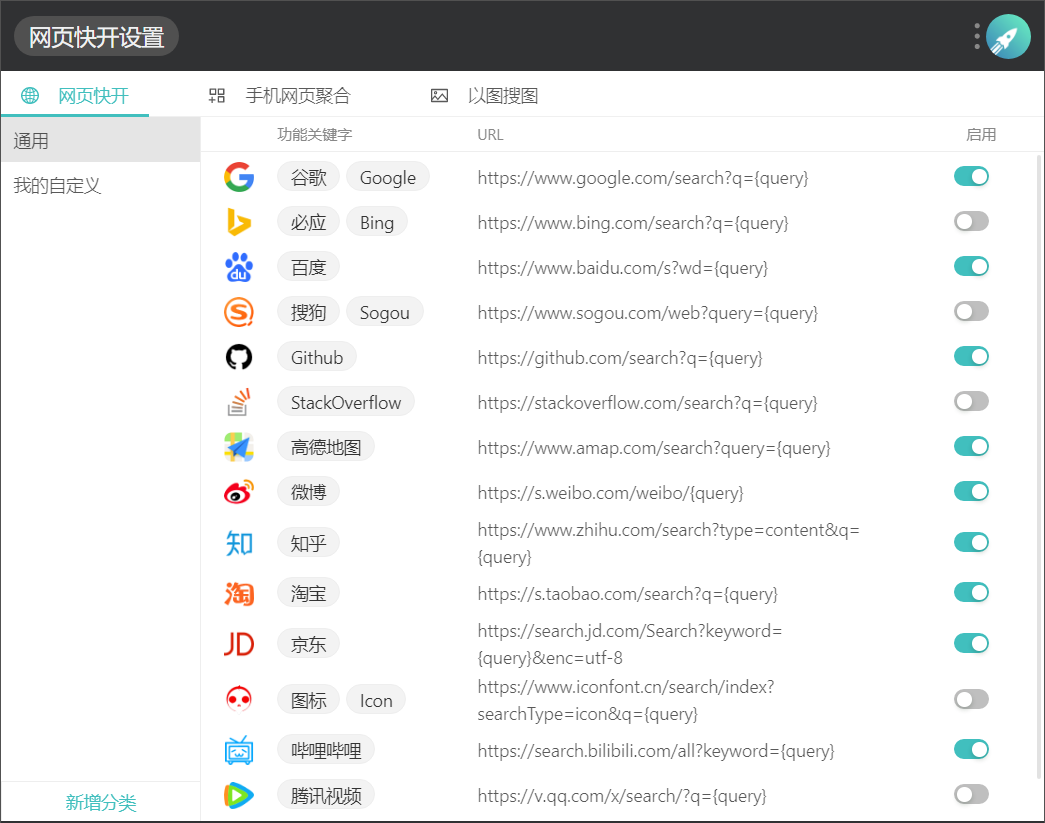This screenshot has height=823, width=1045.
Task: Click the Google search URL text
Action: tap(642, 178)
